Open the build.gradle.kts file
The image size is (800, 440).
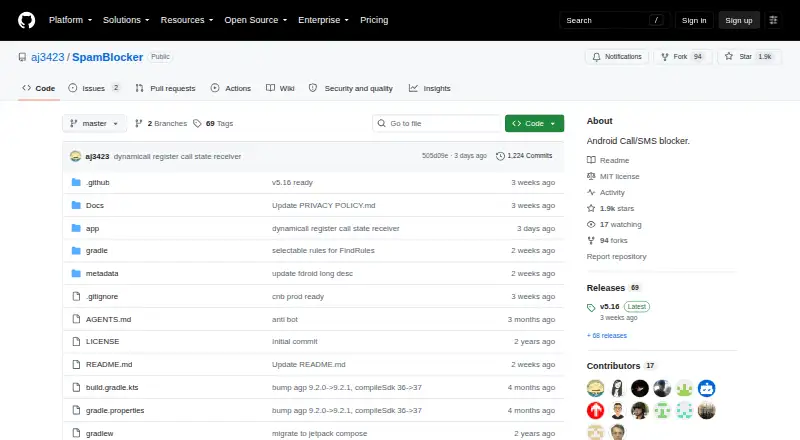[x=112, y=387]
